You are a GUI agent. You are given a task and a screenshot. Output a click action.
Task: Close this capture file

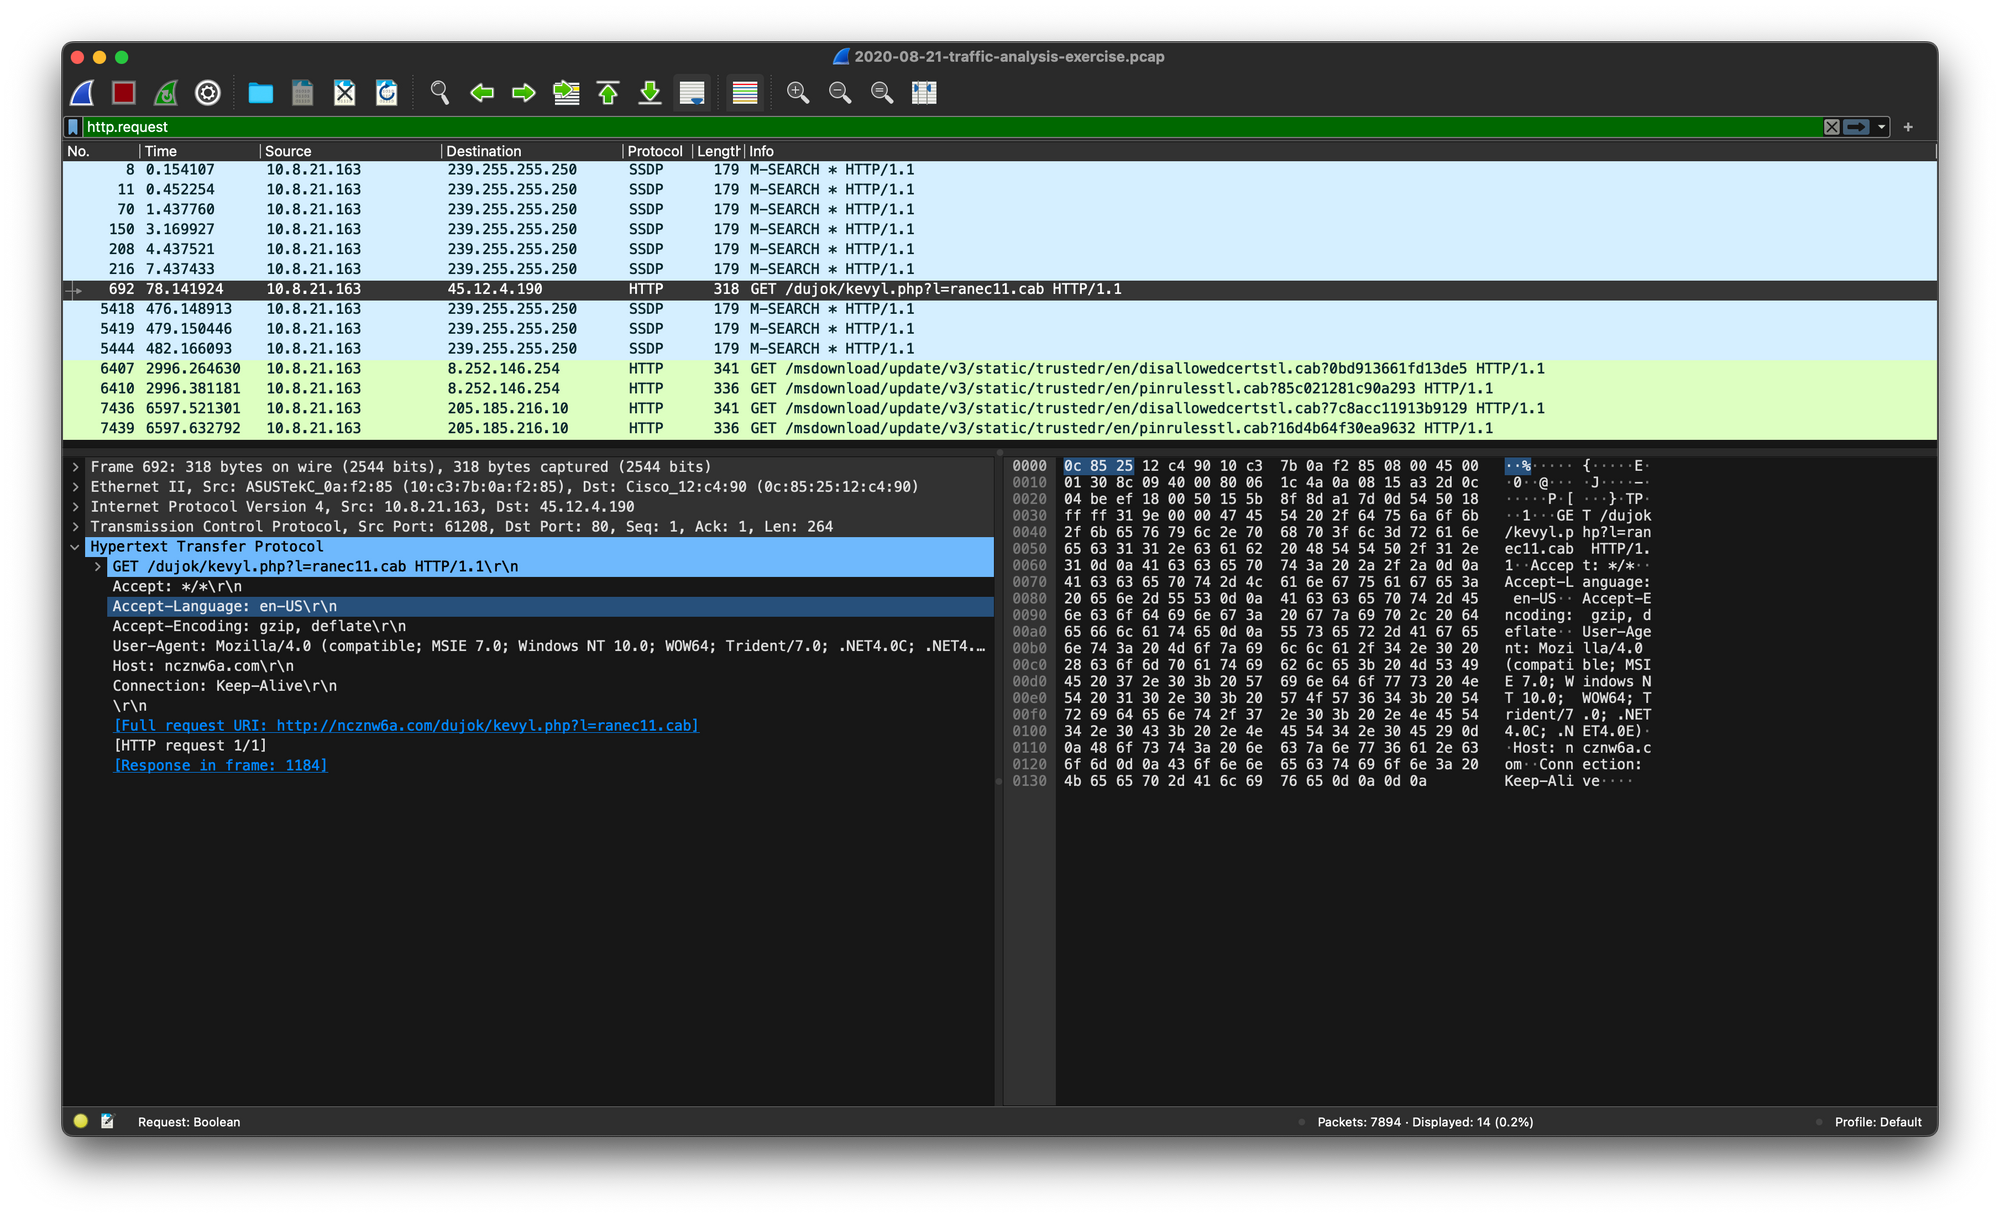tap(345, 93)
